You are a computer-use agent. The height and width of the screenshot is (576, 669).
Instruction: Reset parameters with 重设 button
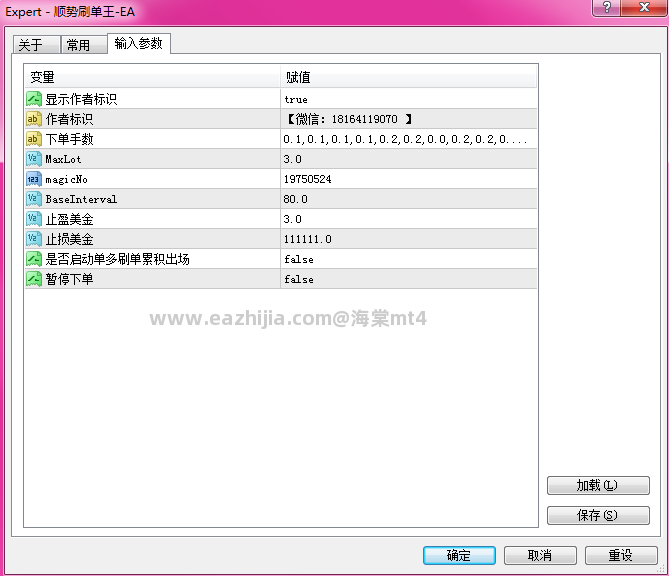pos(621,556)
